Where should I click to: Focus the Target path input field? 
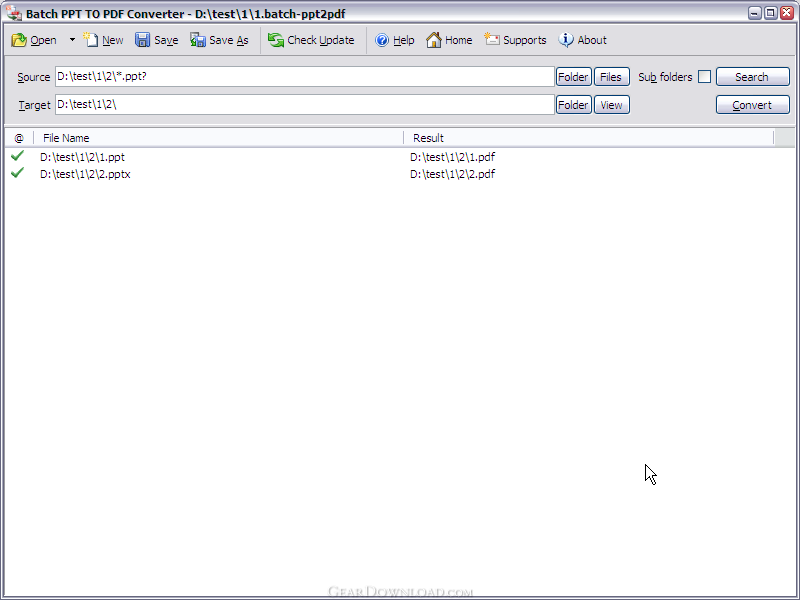pyautogui.click(x=305, y=105)
